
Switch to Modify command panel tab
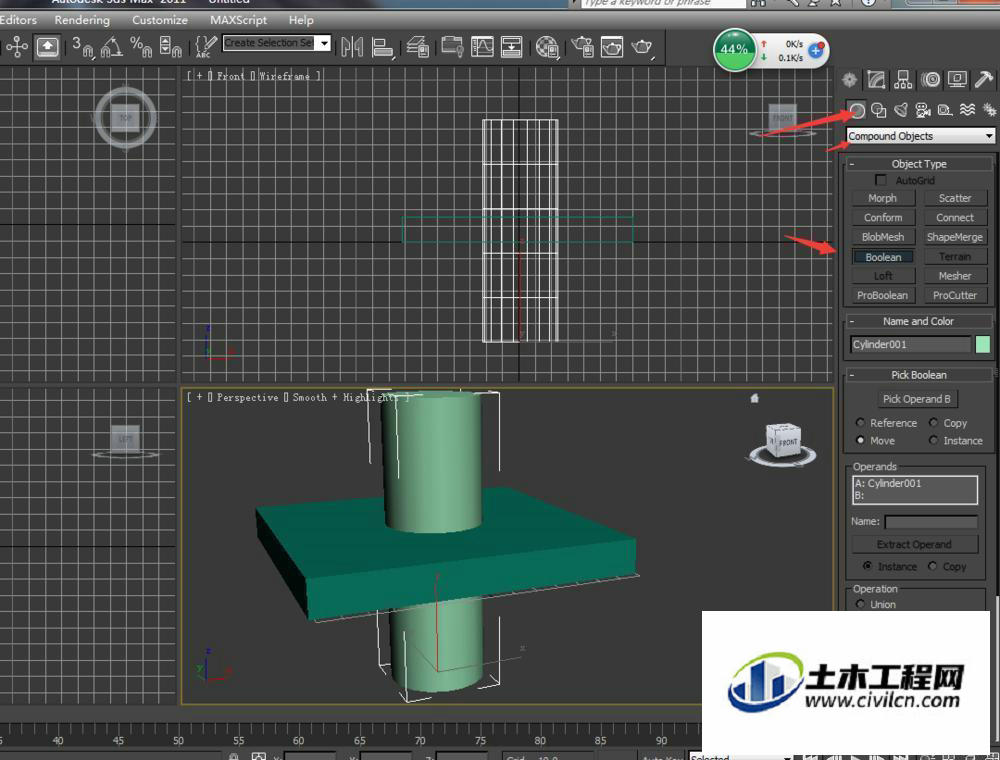[x=876, y=80]
